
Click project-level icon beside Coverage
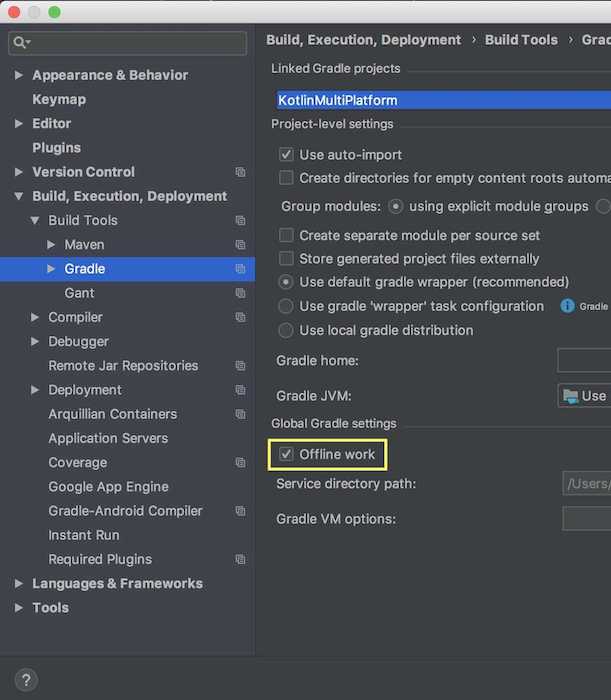pos(240,462)
